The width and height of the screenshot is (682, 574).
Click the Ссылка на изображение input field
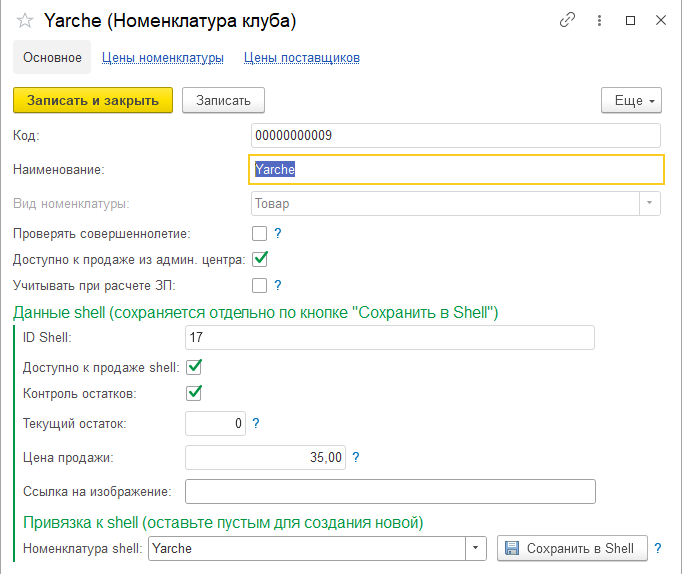coord(390,491)
